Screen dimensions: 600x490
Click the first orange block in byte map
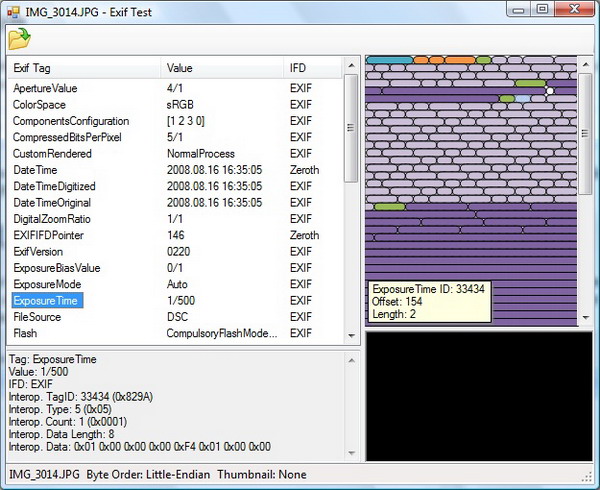click(x=421, y=61)
